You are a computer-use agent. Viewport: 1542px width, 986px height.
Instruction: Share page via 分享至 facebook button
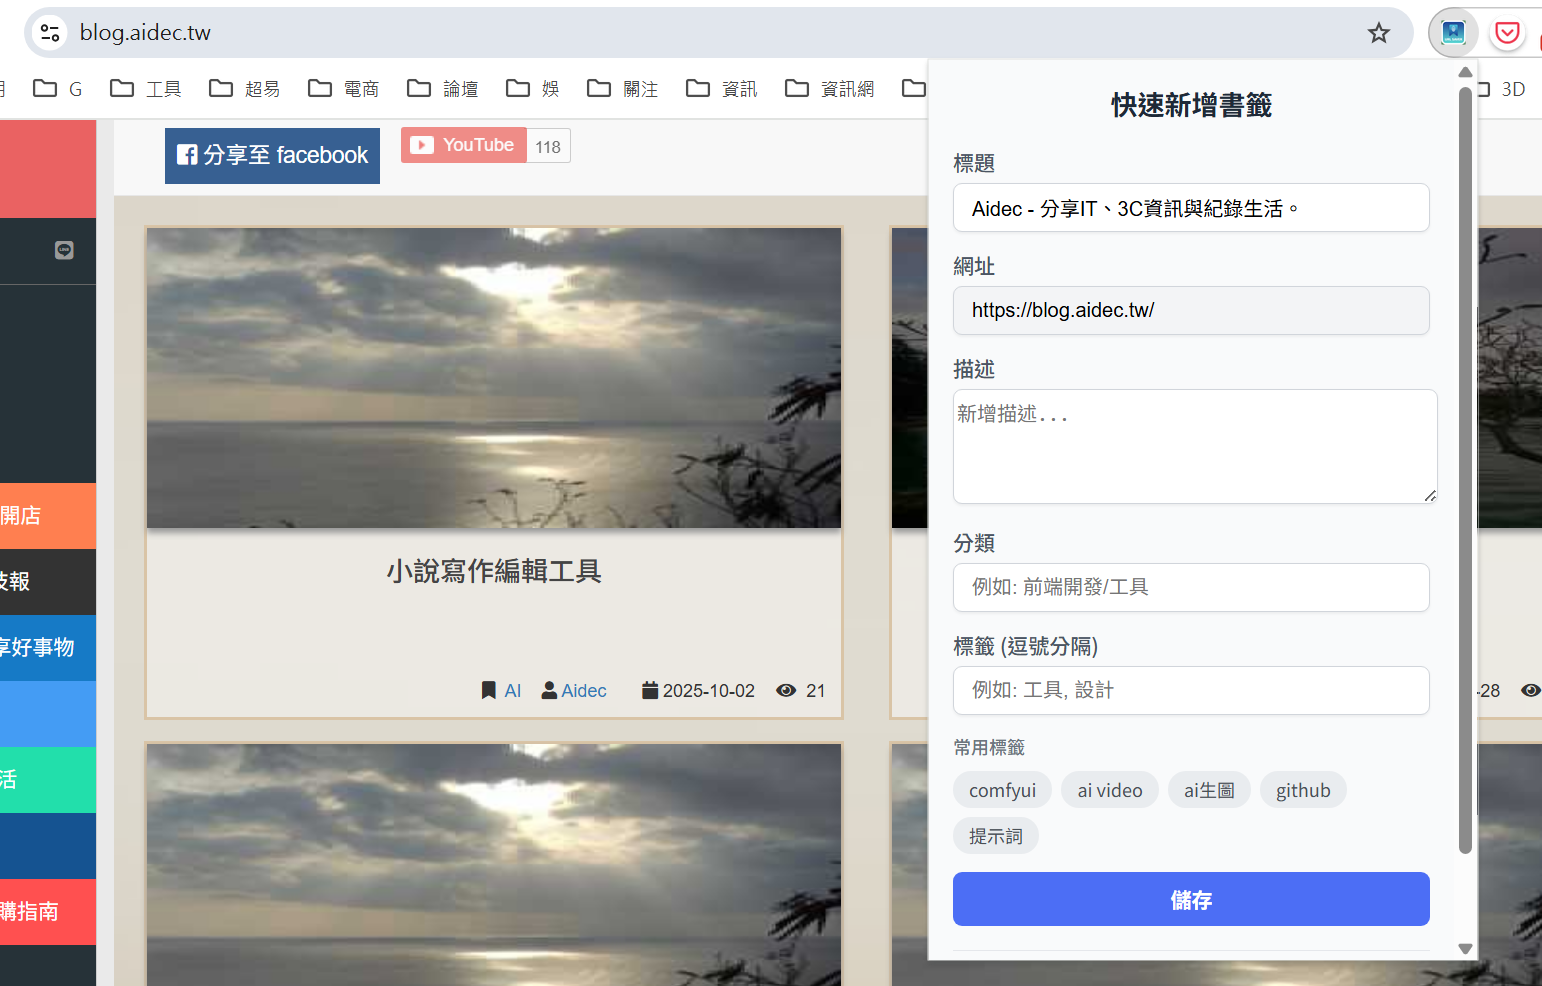[272, 155]
